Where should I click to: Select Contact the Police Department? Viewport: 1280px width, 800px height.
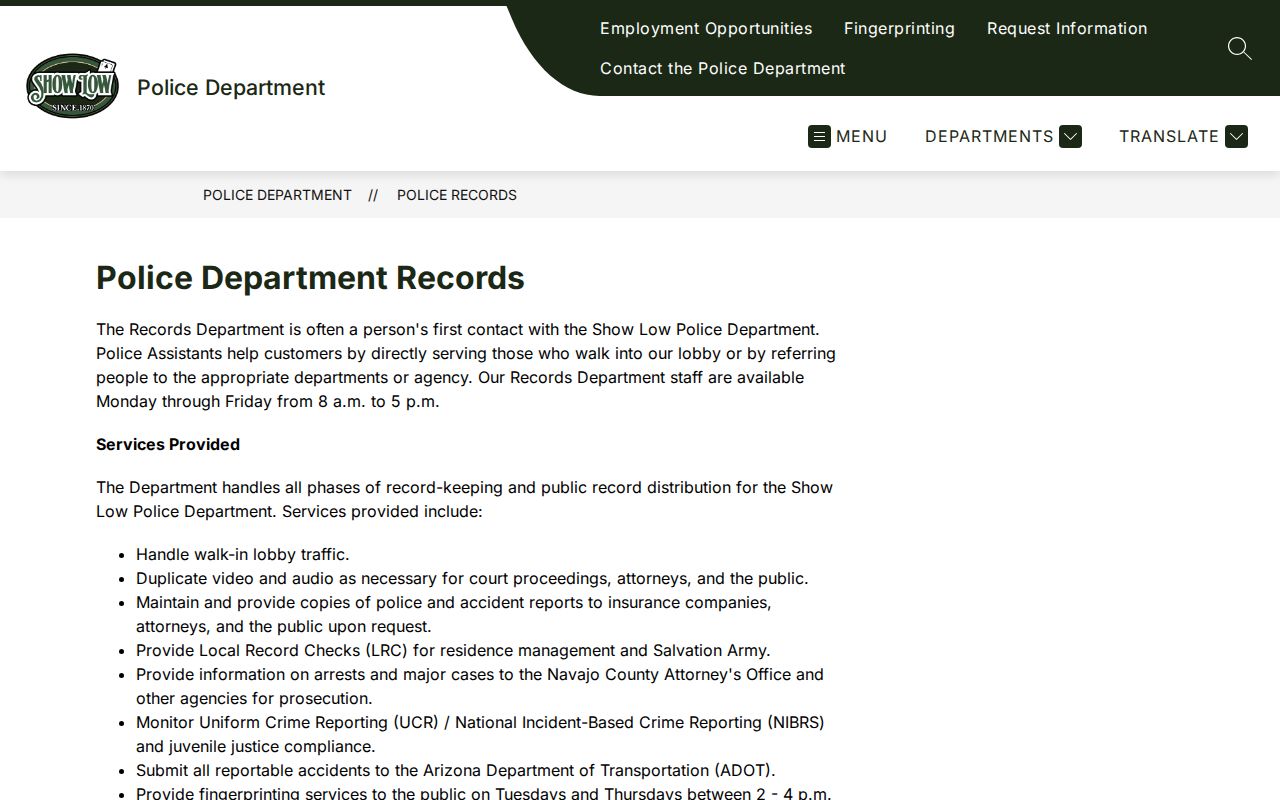[x=723, y=68]
